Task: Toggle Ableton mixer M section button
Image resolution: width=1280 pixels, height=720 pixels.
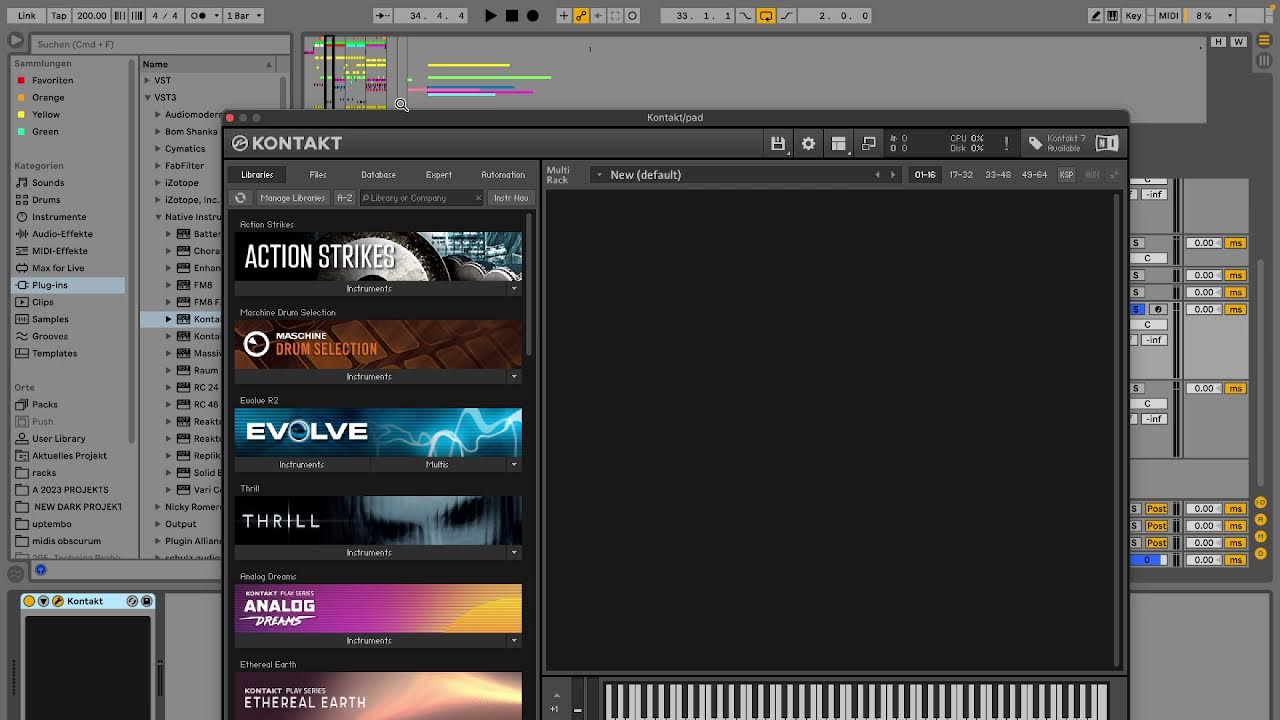Action: (x=1261, y=536)
